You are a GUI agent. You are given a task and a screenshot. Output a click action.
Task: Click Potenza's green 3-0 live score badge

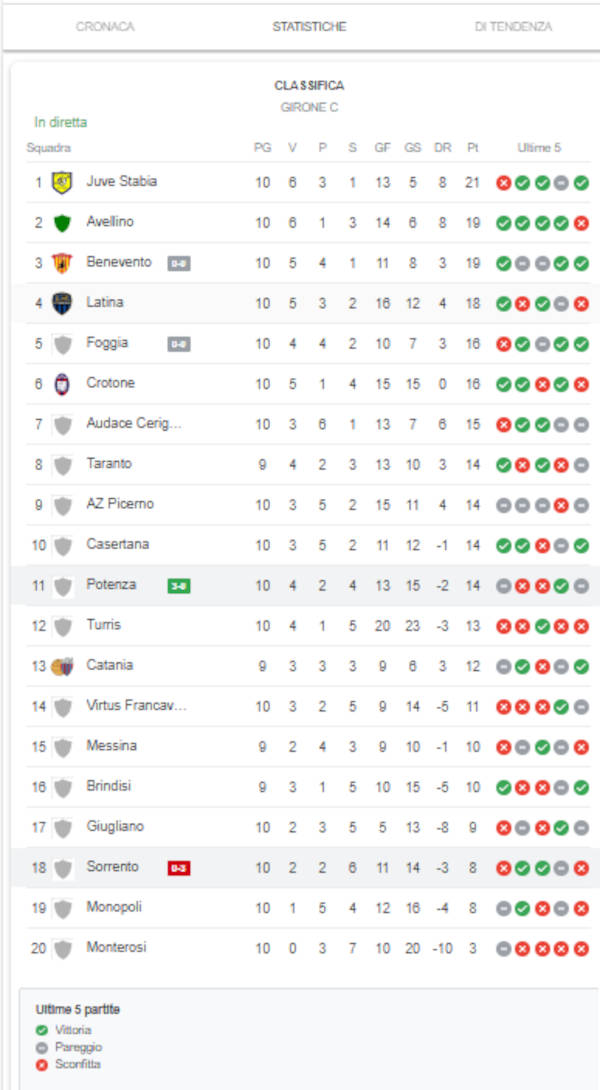click(178, 586)
